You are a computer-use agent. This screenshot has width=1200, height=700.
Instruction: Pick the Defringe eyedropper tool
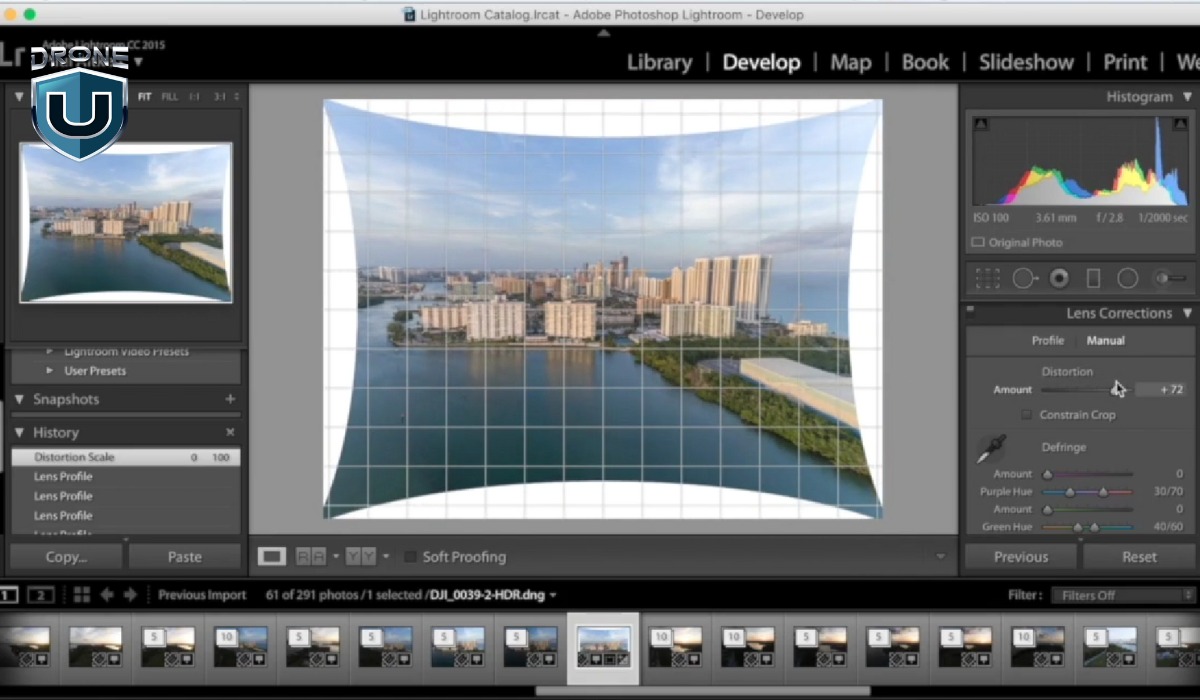click(991, 449)
